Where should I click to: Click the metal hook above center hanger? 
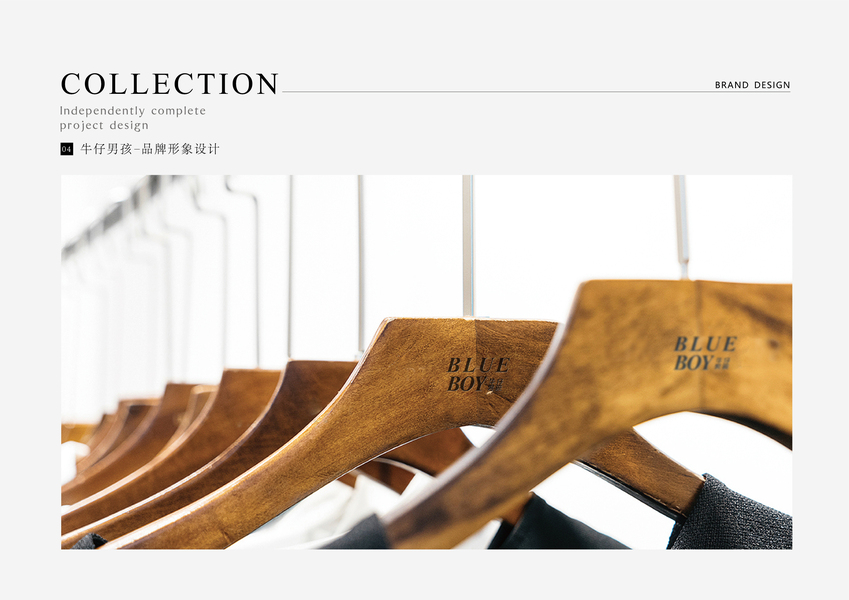[x=468, y=246]
